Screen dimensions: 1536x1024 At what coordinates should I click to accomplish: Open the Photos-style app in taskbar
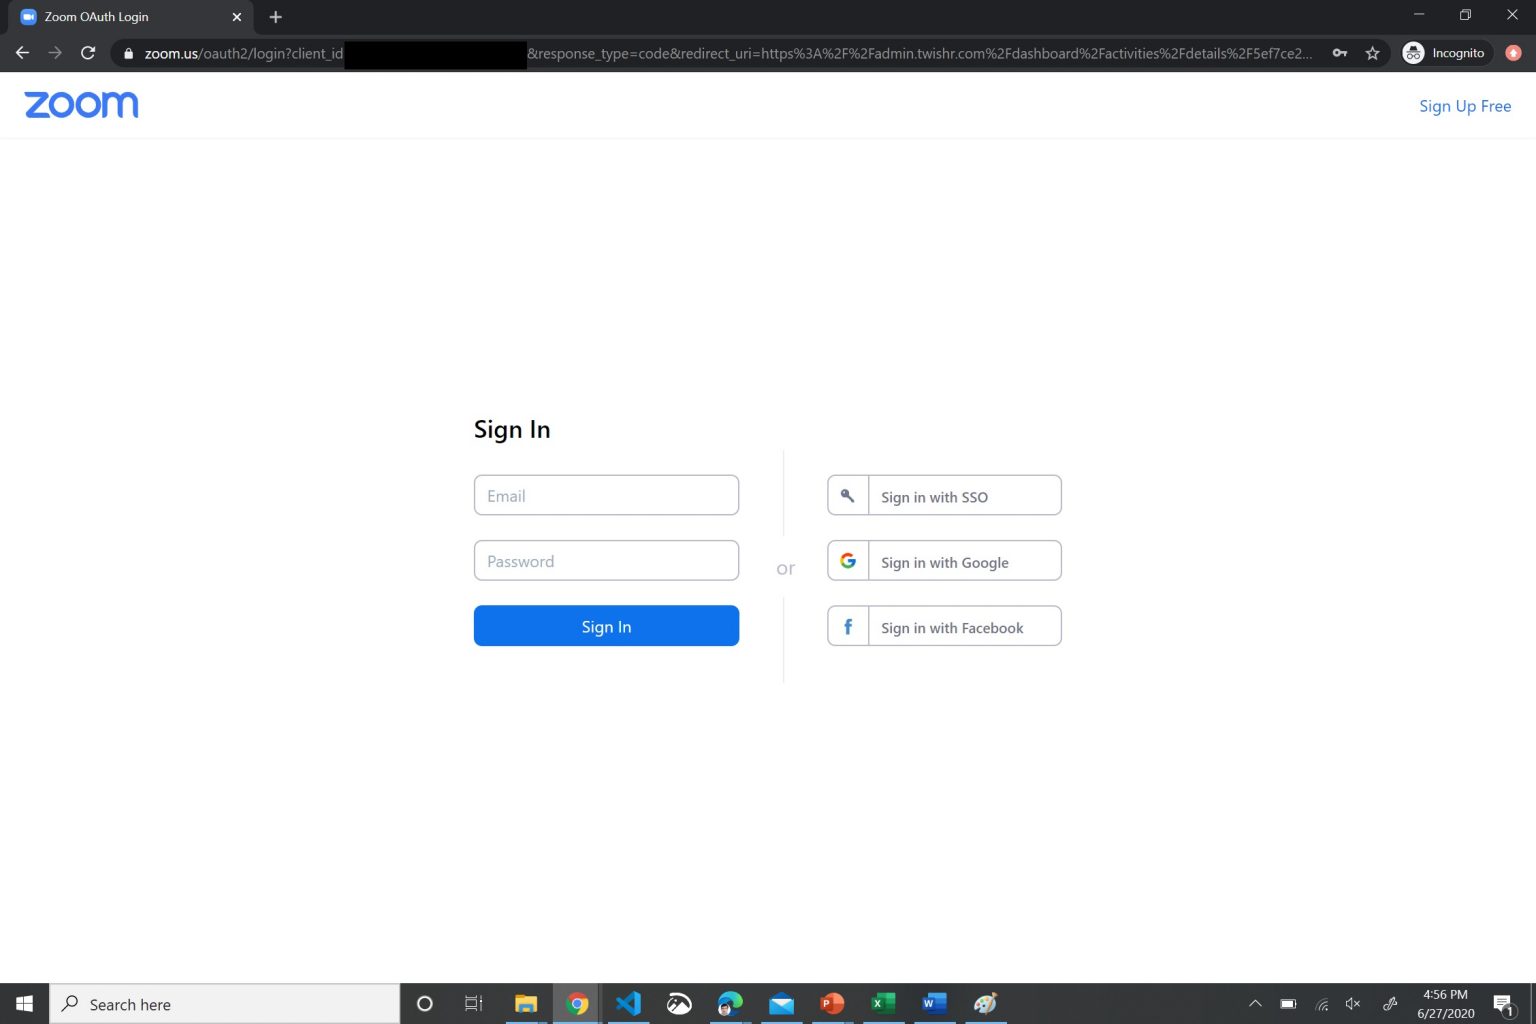pyautogui.click(x=679, y=1004)
